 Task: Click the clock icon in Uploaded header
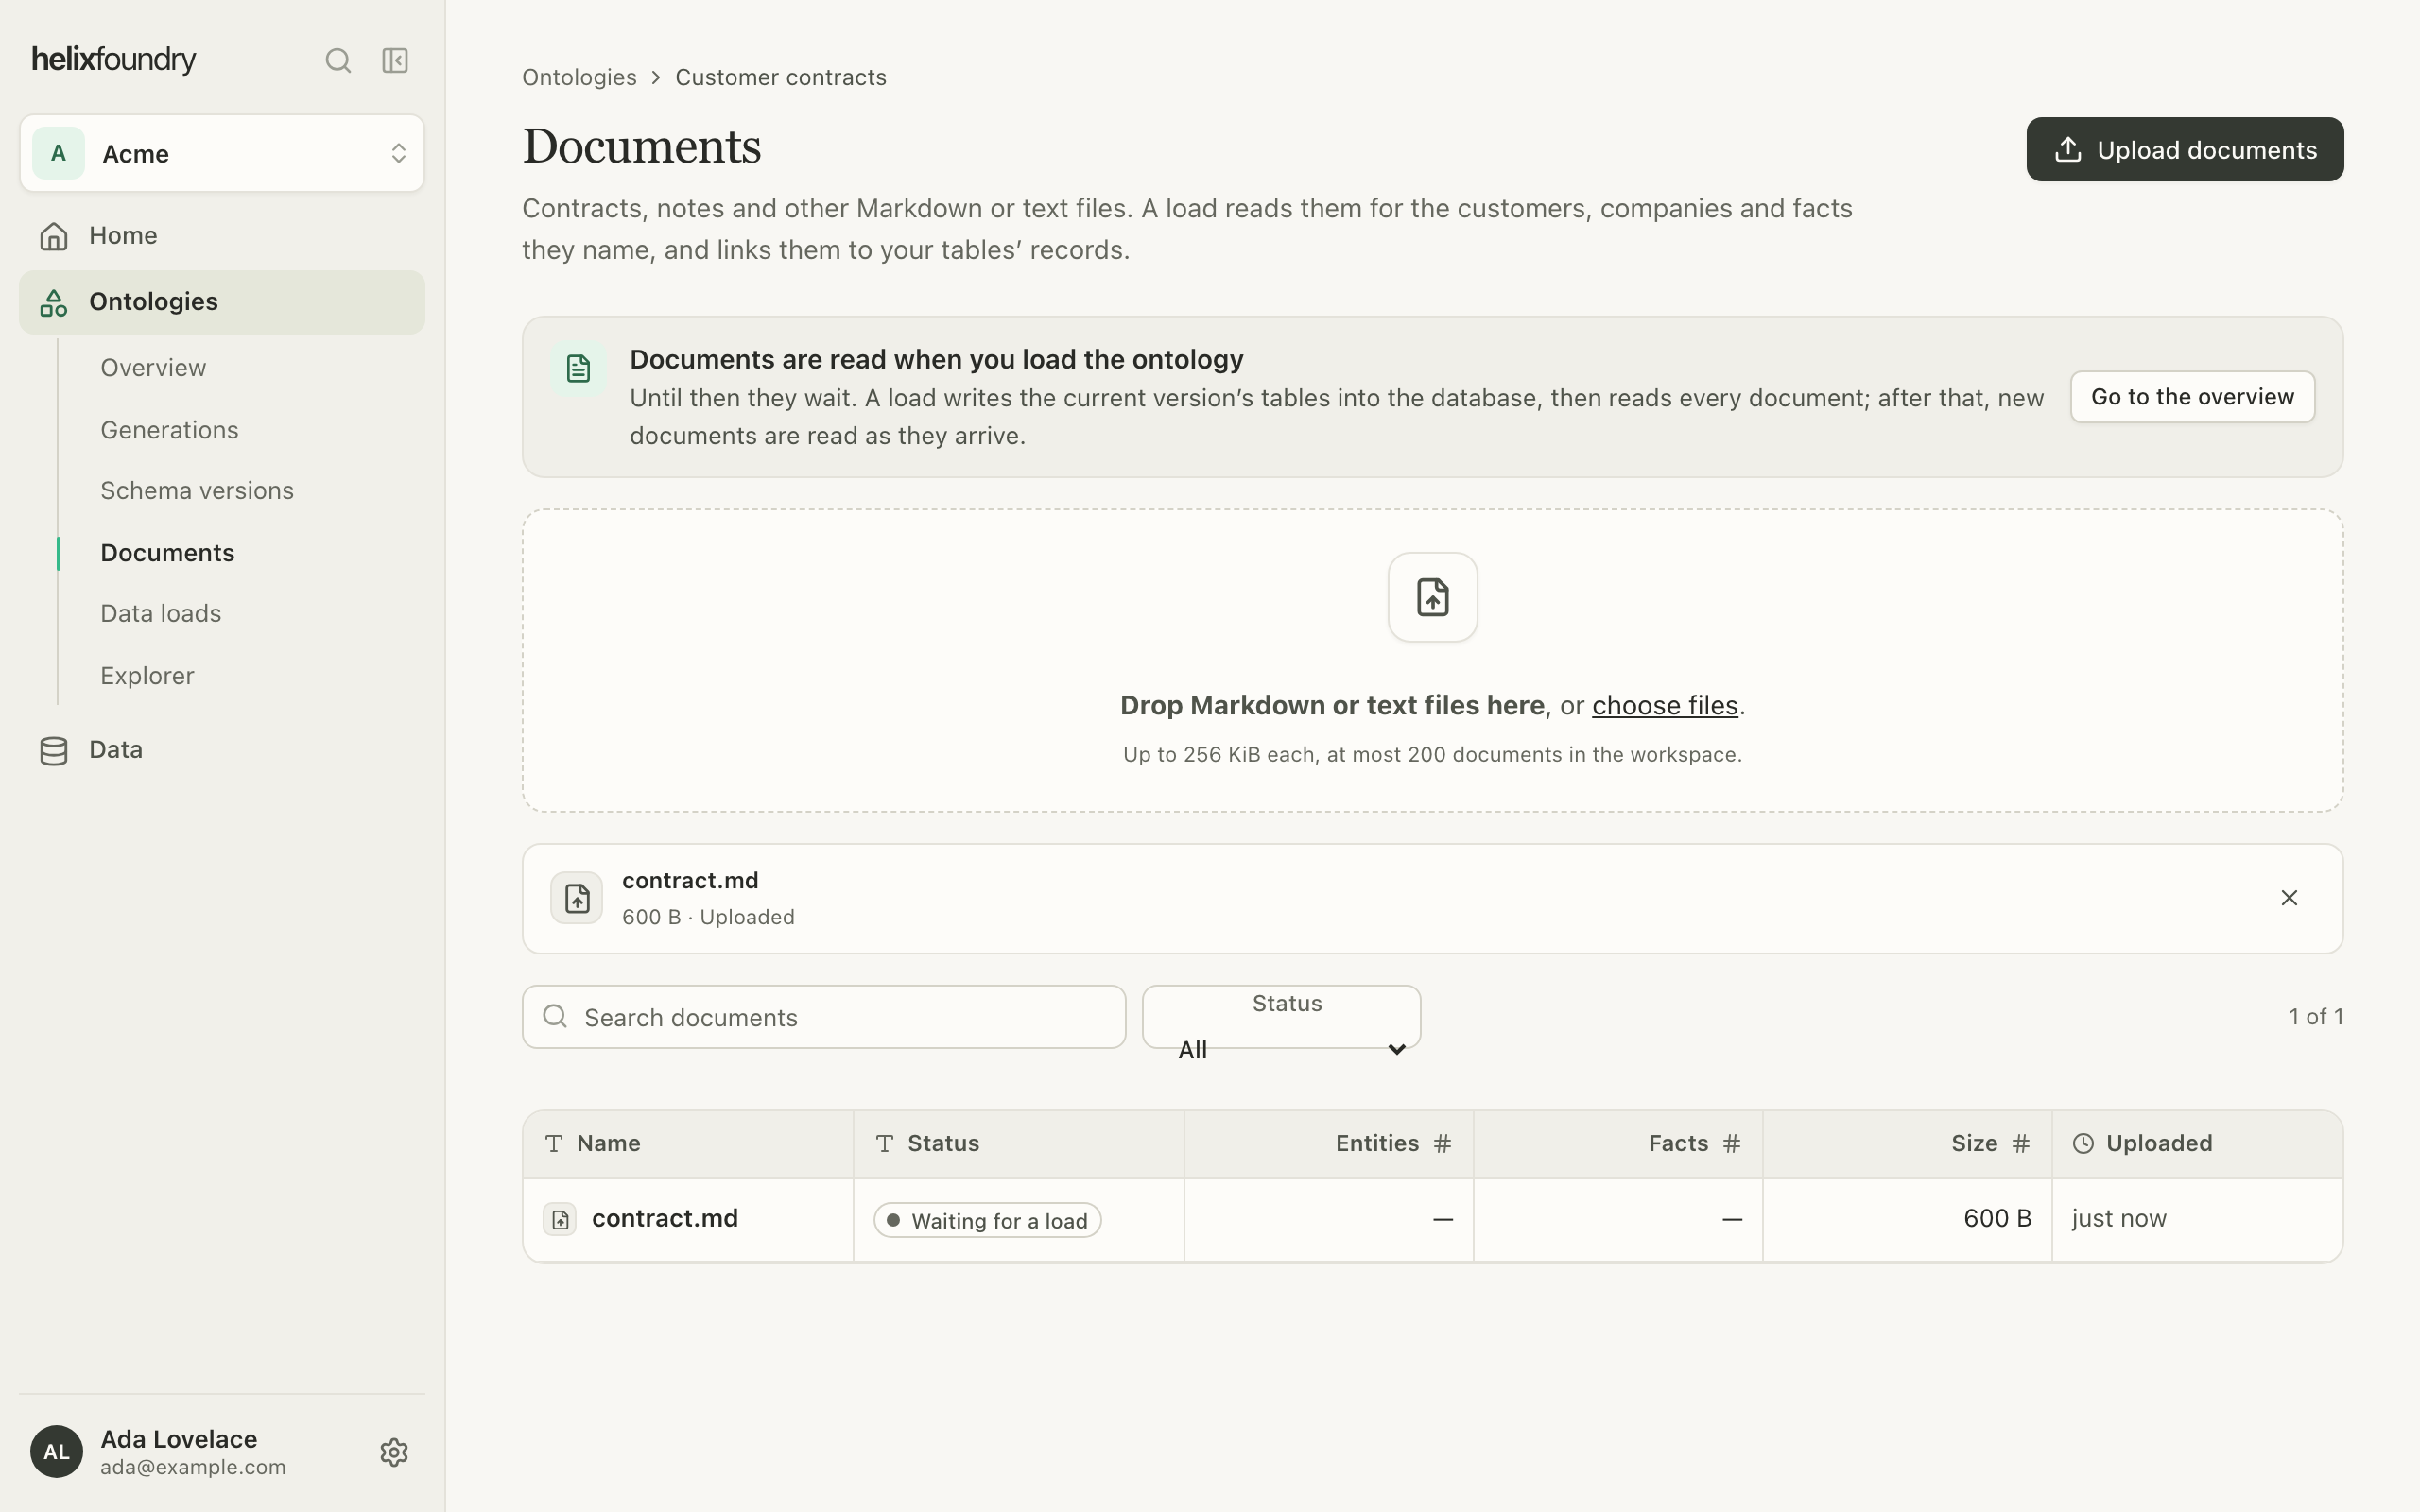(x=2083, y=1143)
